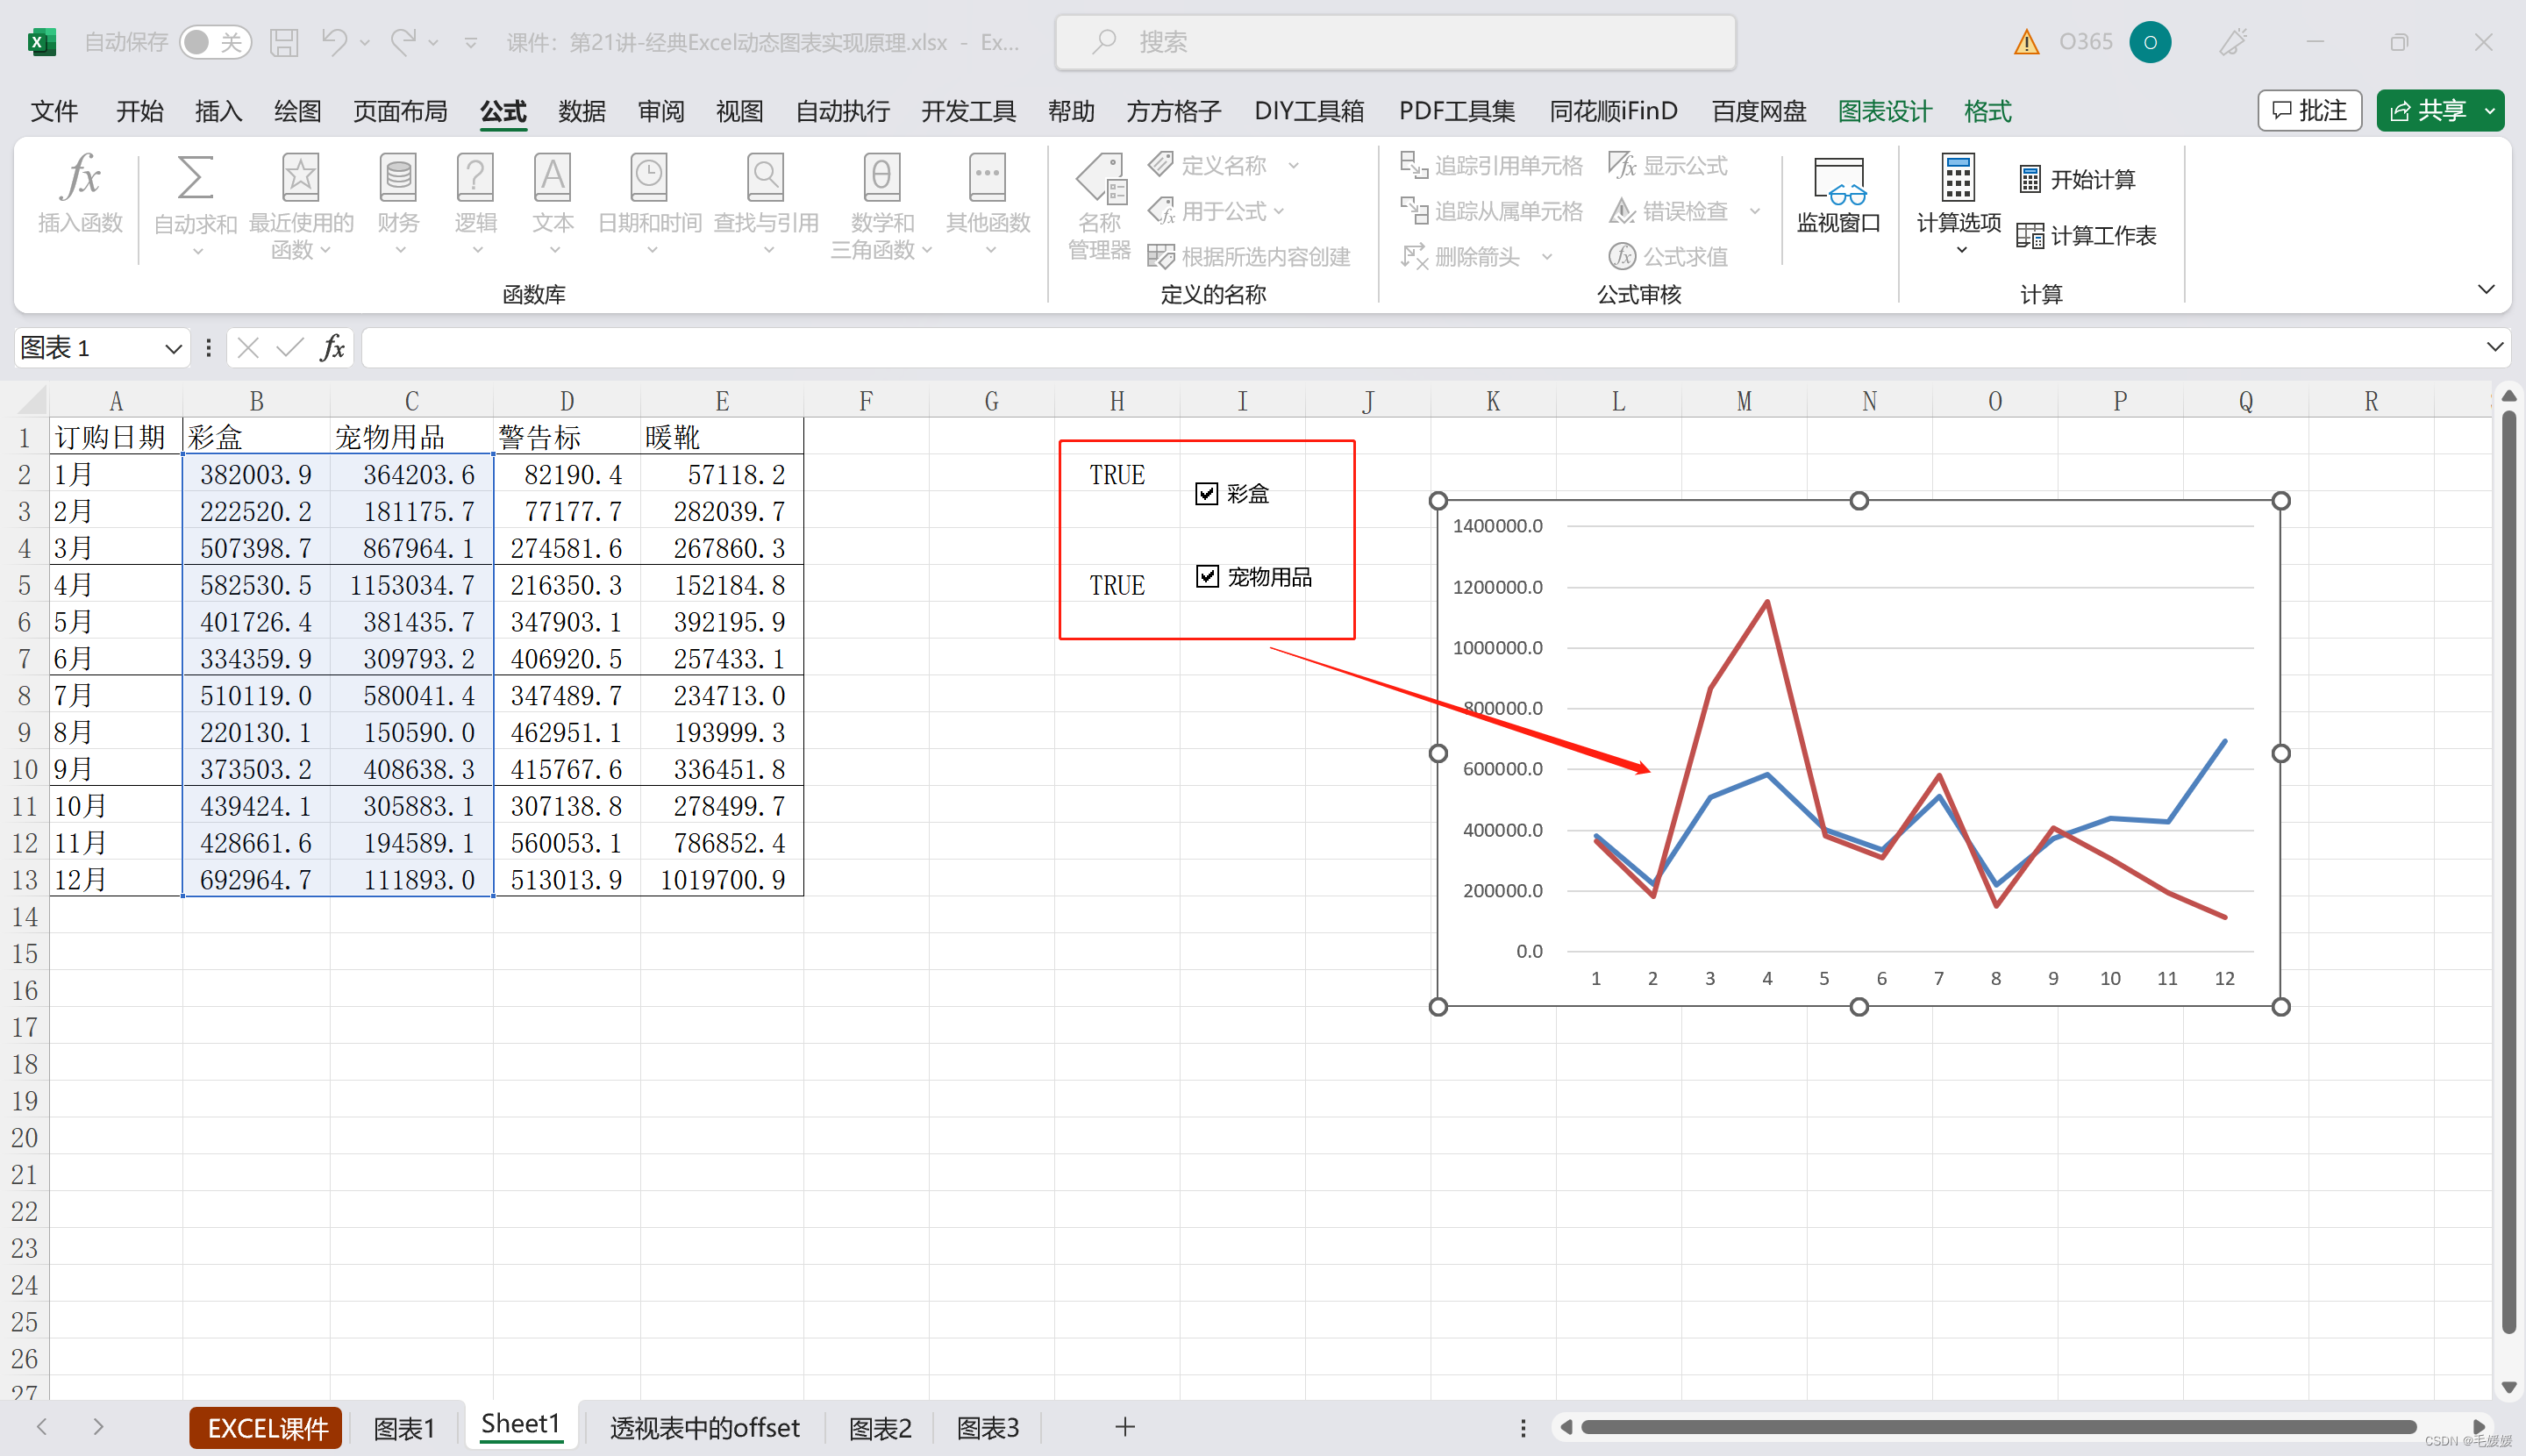Uncheck the 彩盒 checkbox
The image size is (2526, 1456).
(1206, 493)
